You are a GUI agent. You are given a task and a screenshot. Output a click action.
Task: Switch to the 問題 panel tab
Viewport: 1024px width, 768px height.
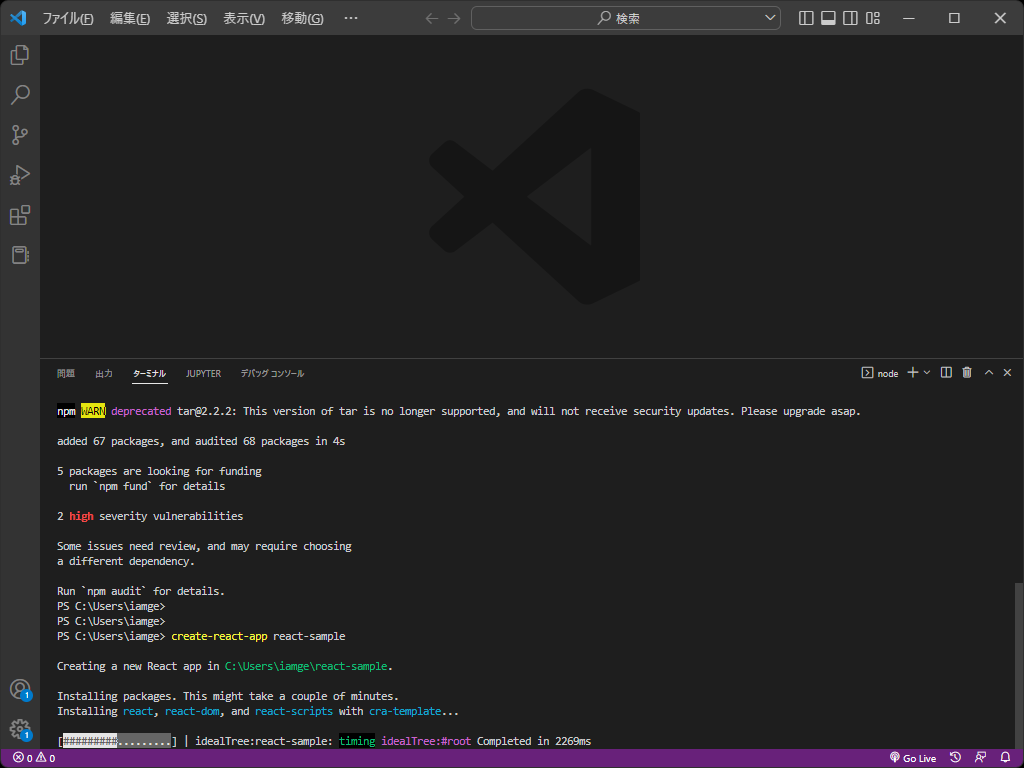[66, 374]
